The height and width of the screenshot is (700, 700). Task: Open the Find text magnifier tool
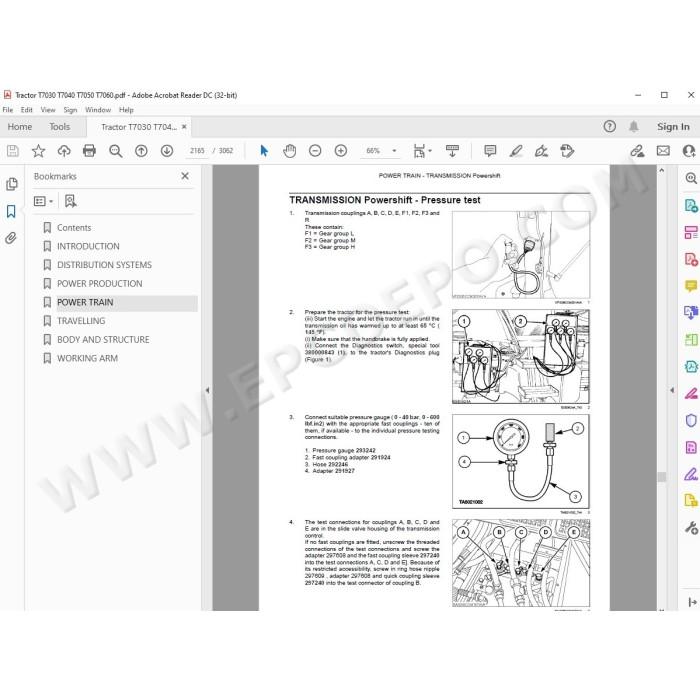click(x=116, y=151)
